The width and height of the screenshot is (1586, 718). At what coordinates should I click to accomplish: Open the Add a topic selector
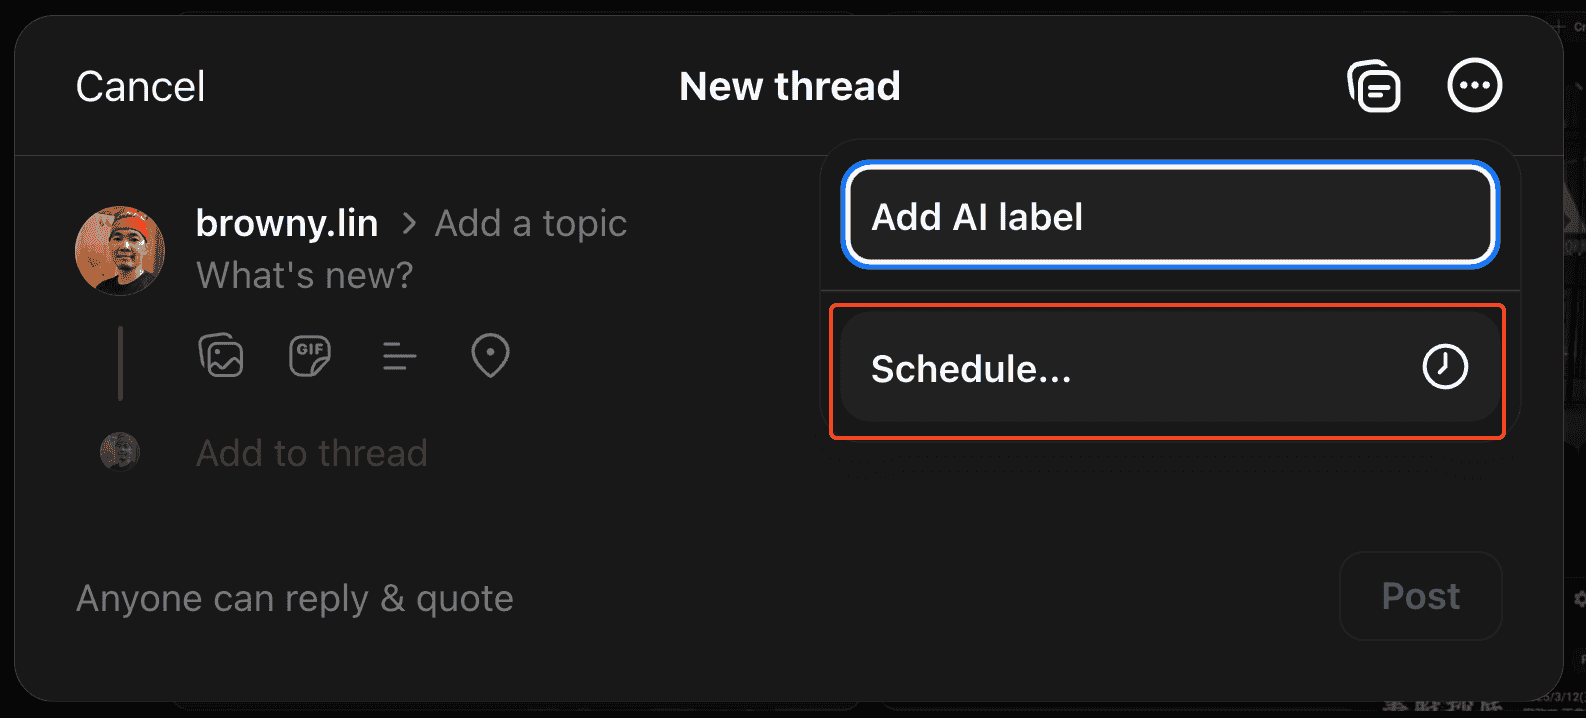(x=531, y=223)
